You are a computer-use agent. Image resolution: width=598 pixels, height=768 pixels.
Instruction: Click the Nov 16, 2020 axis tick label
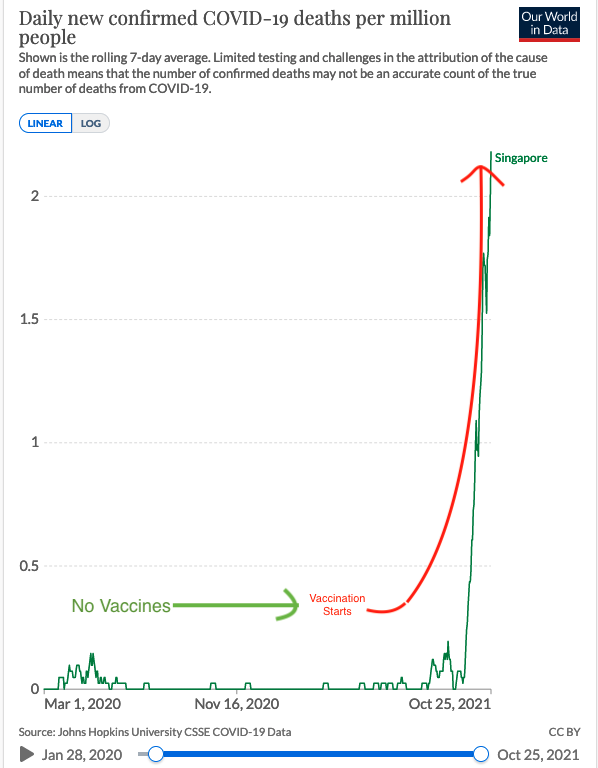click(237, 704)
